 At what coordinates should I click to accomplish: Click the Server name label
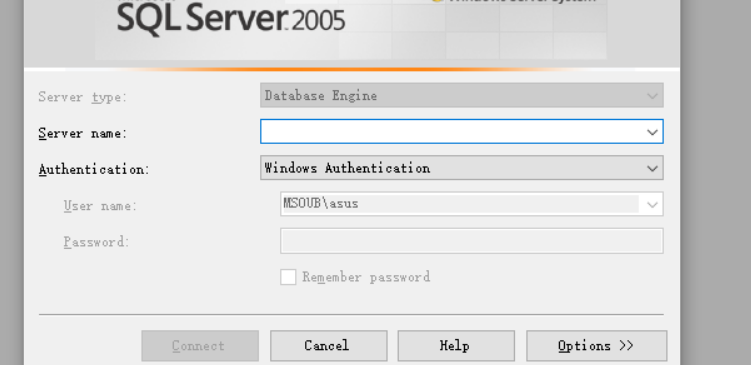point(82,134)
